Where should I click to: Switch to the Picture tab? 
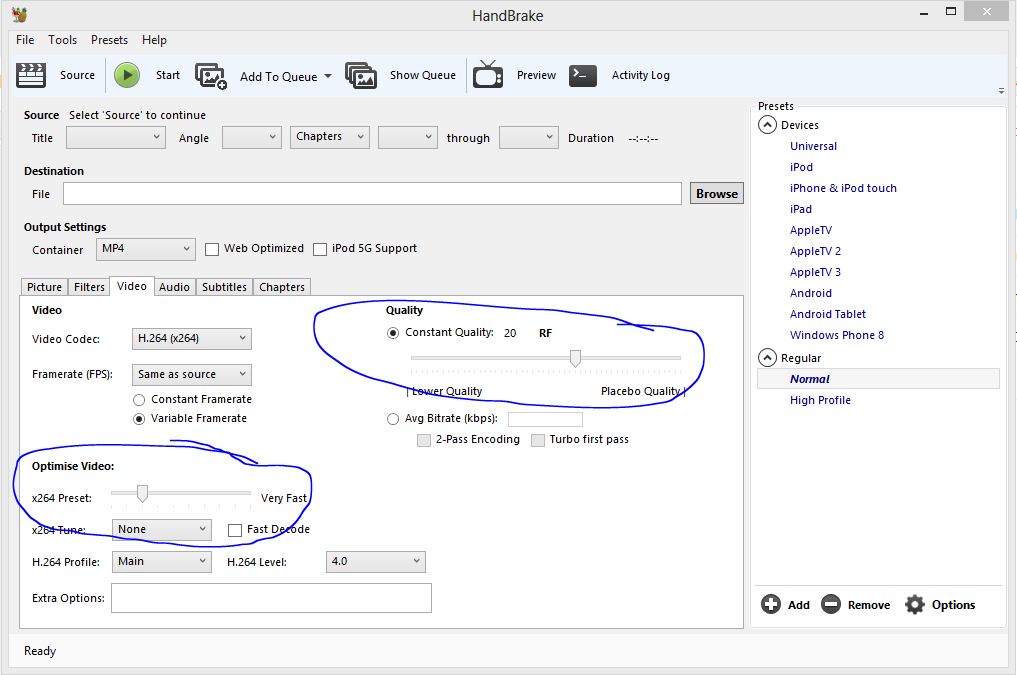coord(44,287)
